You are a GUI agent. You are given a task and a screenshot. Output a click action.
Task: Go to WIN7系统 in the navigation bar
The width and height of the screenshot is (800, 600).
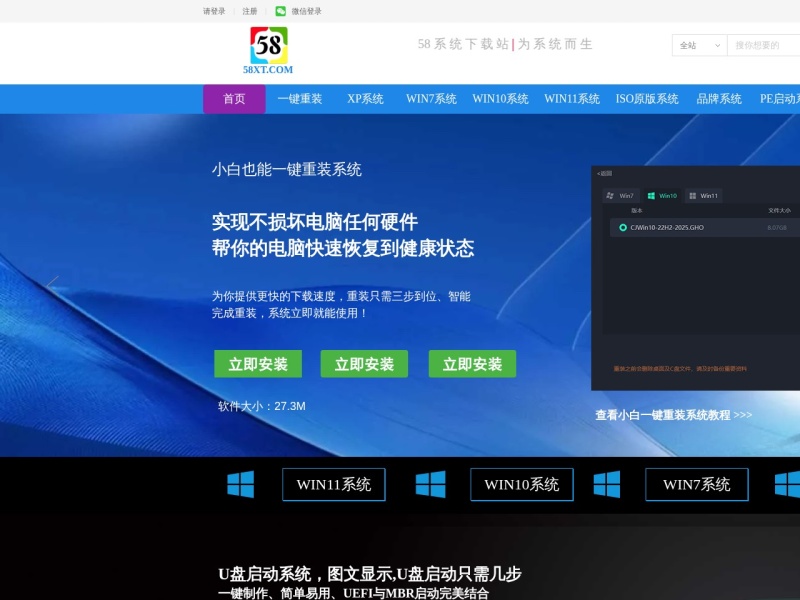431,99
